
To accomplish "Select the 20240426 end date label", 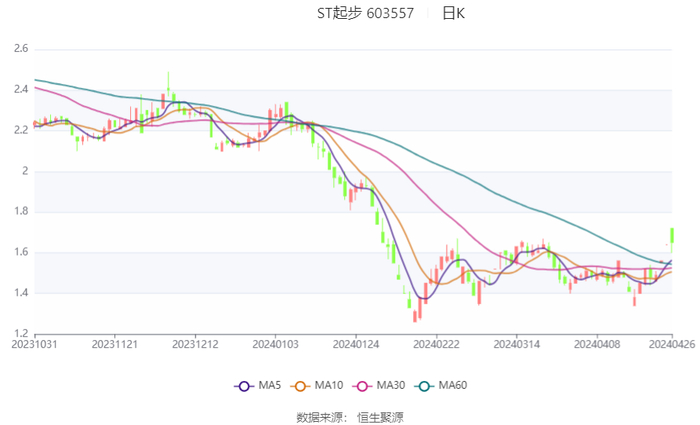I will pos(671,343).
